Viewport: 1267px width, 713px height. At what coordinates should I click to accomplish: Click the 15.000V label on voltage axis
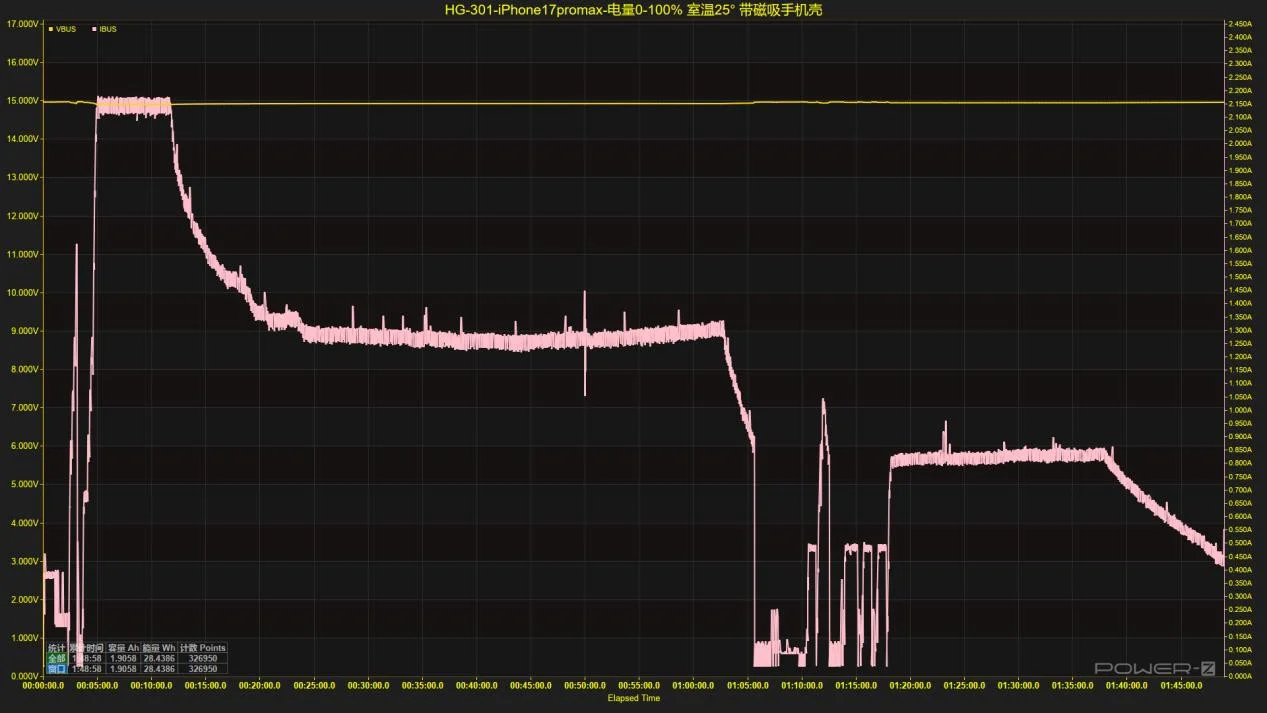tap(22, 101)
